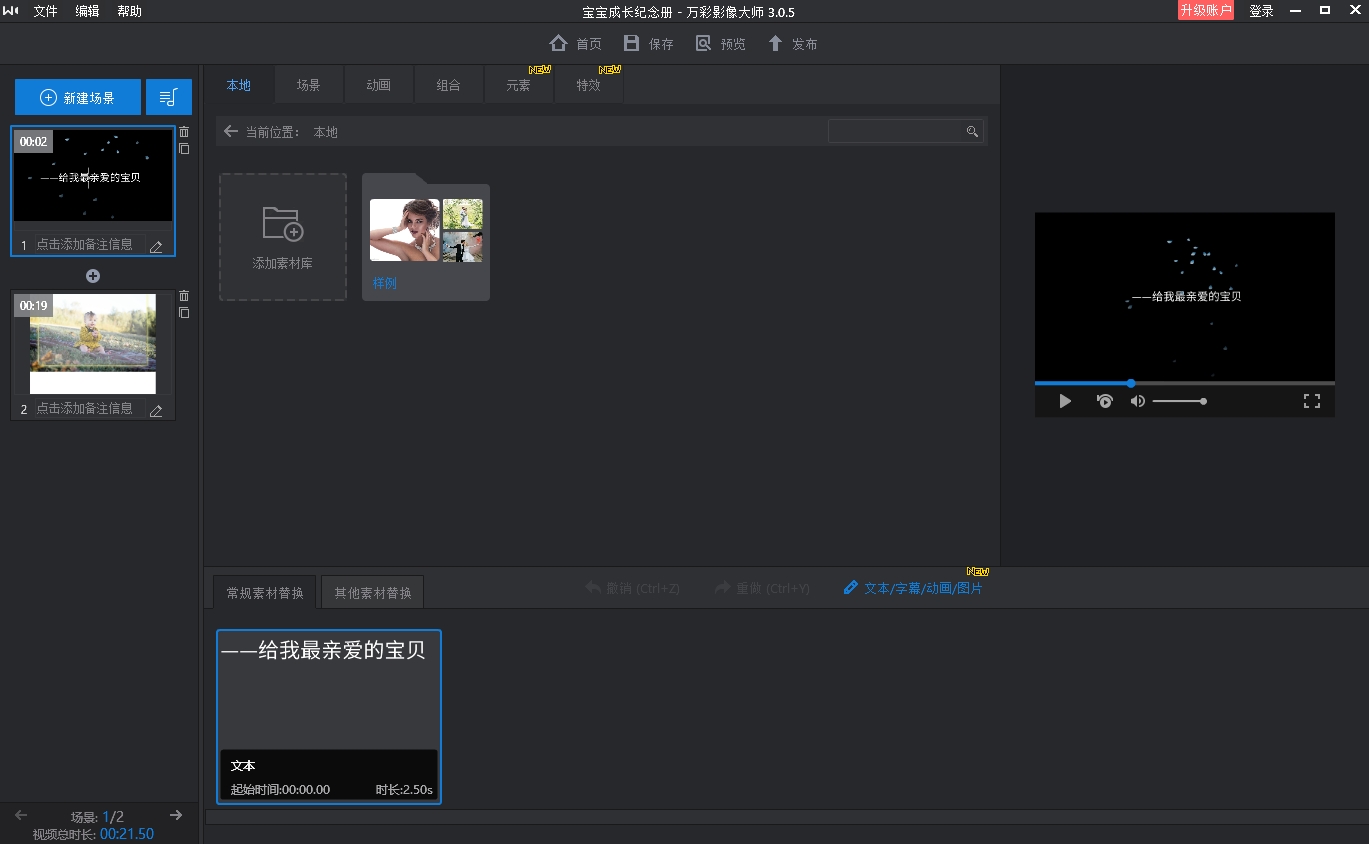Switch to the 场景 tab
This screenshot has height=844, width=1369.
pyautogui.click(x=308, y=85)
